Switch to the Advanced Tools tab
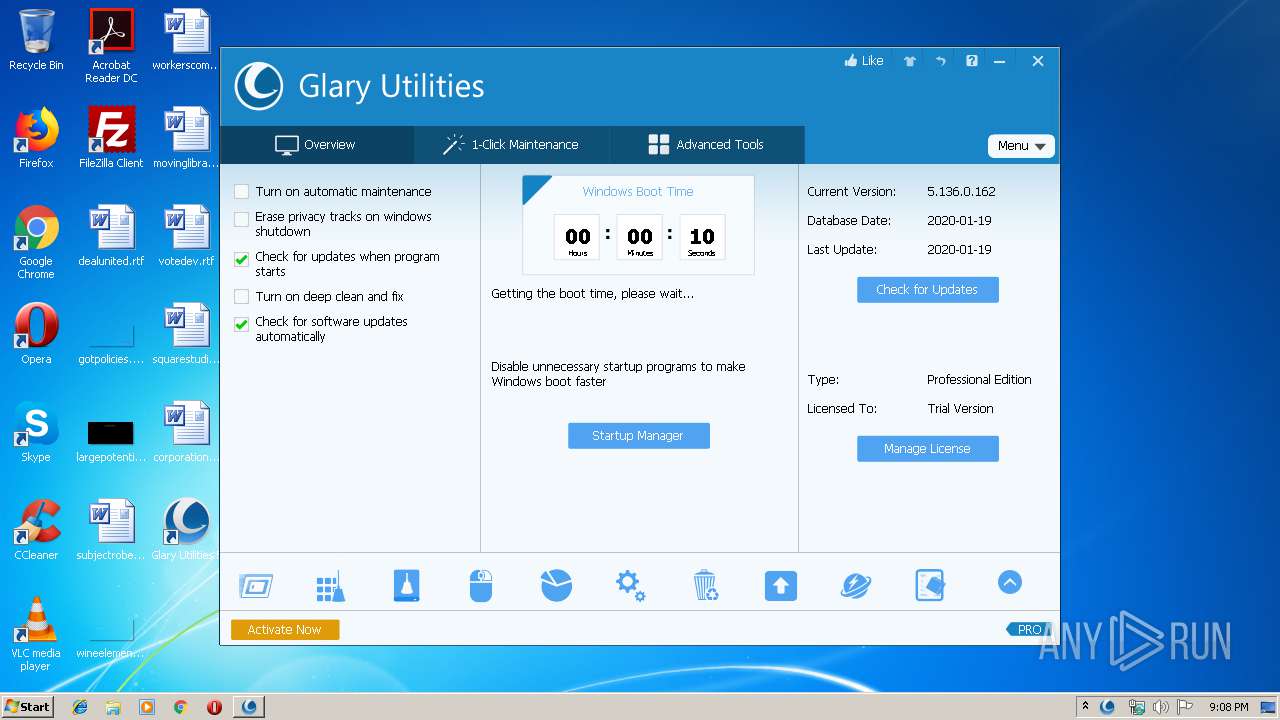The width and height of the screenshot is (1280, 720). point(706,145)
